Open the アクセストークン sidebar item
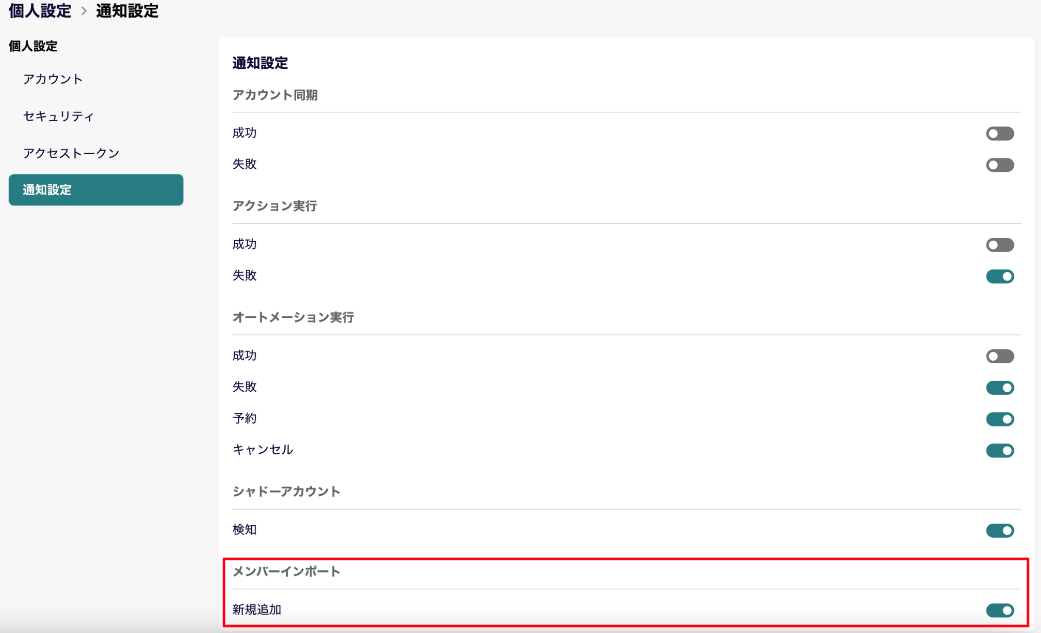Viewport: 1041px width, 633px height. point(71,153)
